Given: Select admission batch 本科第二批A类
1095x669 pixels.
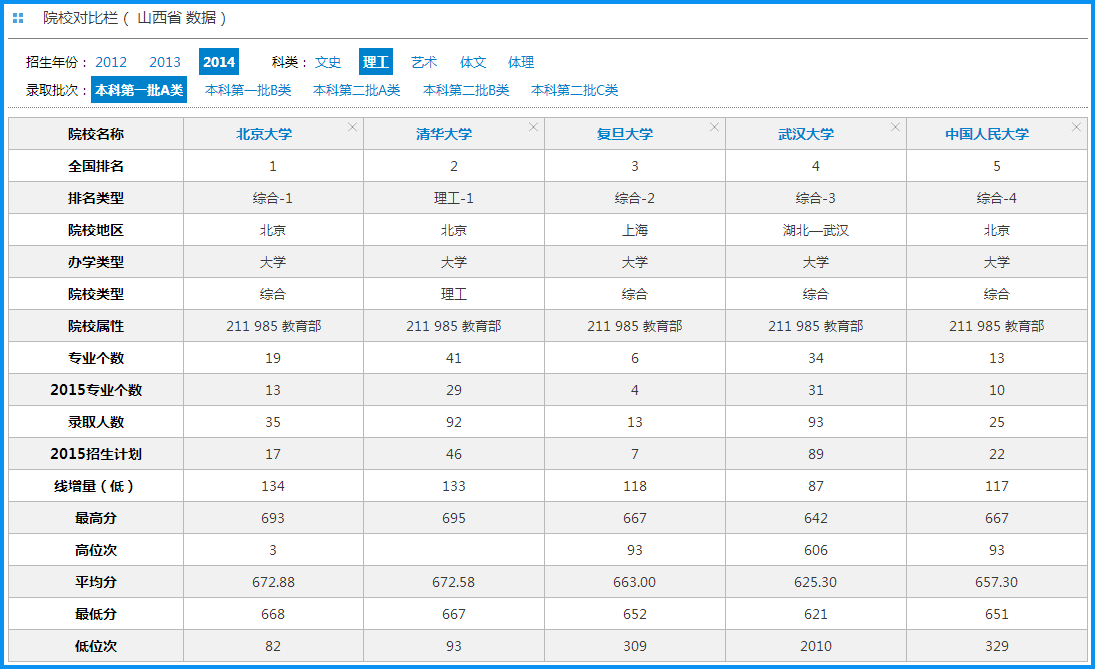Looking at the screenshot, I should 357,90.
